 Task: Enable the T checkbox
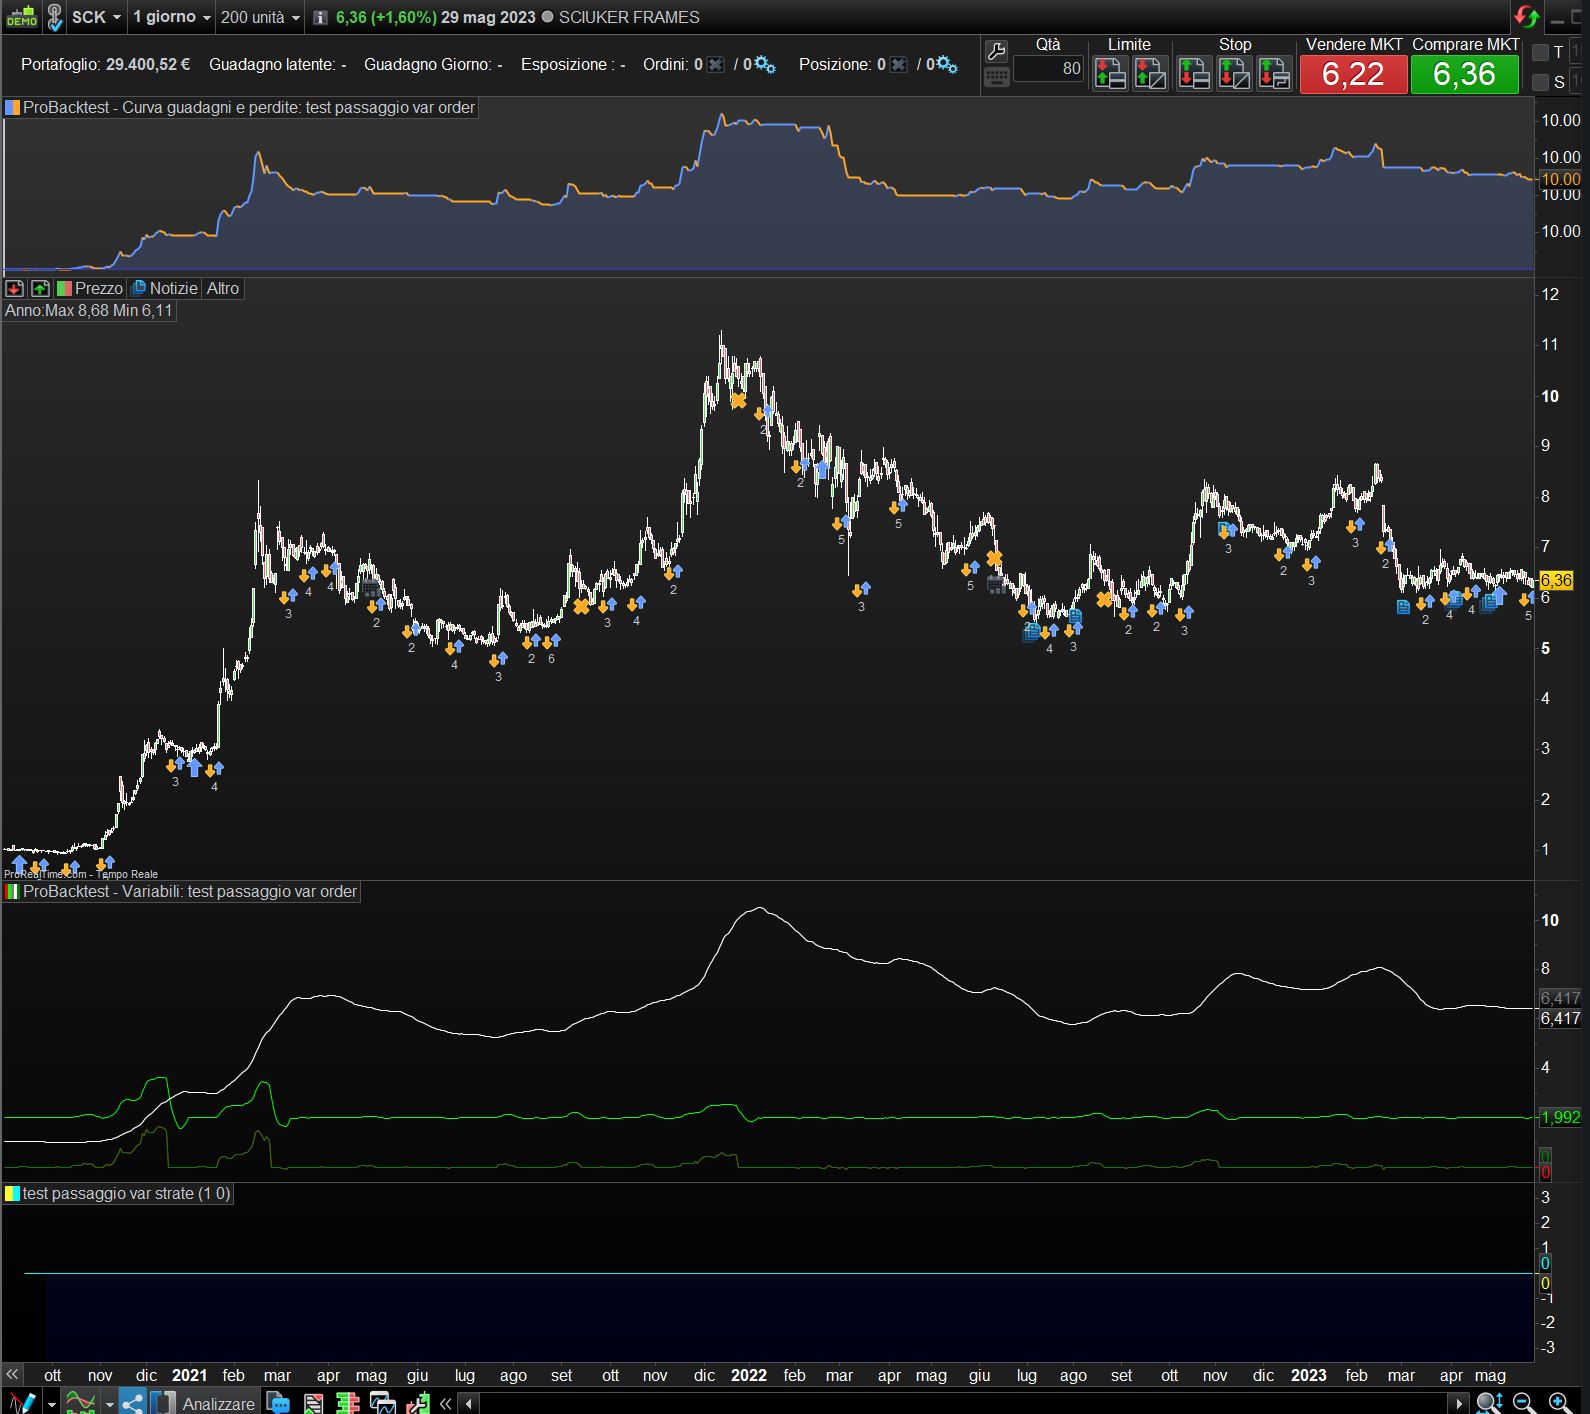click(1541, 53)
